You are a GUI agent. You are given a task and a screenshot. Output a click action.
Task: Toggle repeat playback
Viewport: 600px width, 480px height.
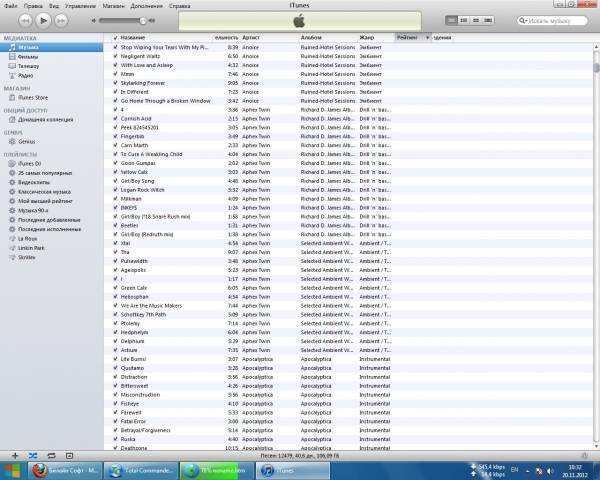click(x=51, y=456)
